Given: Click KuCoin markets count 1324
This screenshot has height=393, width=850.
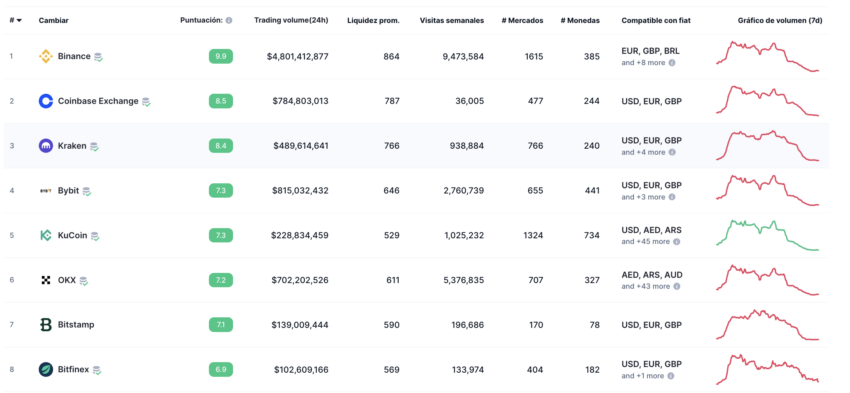Looking at the screenshot, I should 534,235.
